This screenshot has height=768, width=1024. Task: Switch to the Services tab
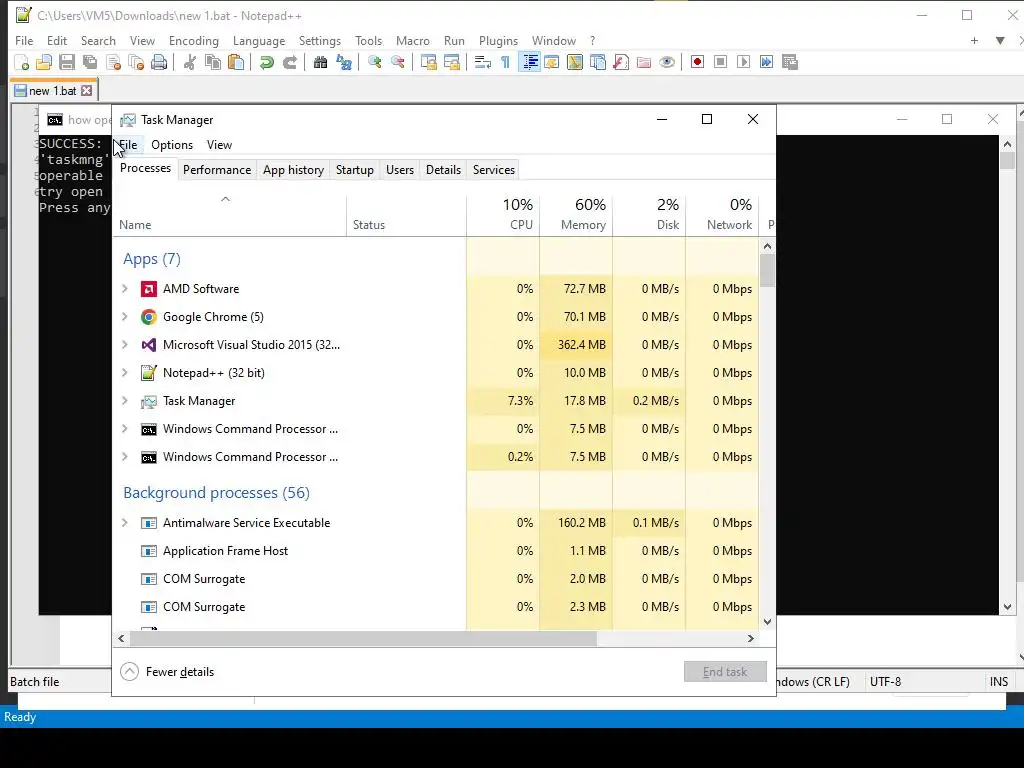[494, 170]
